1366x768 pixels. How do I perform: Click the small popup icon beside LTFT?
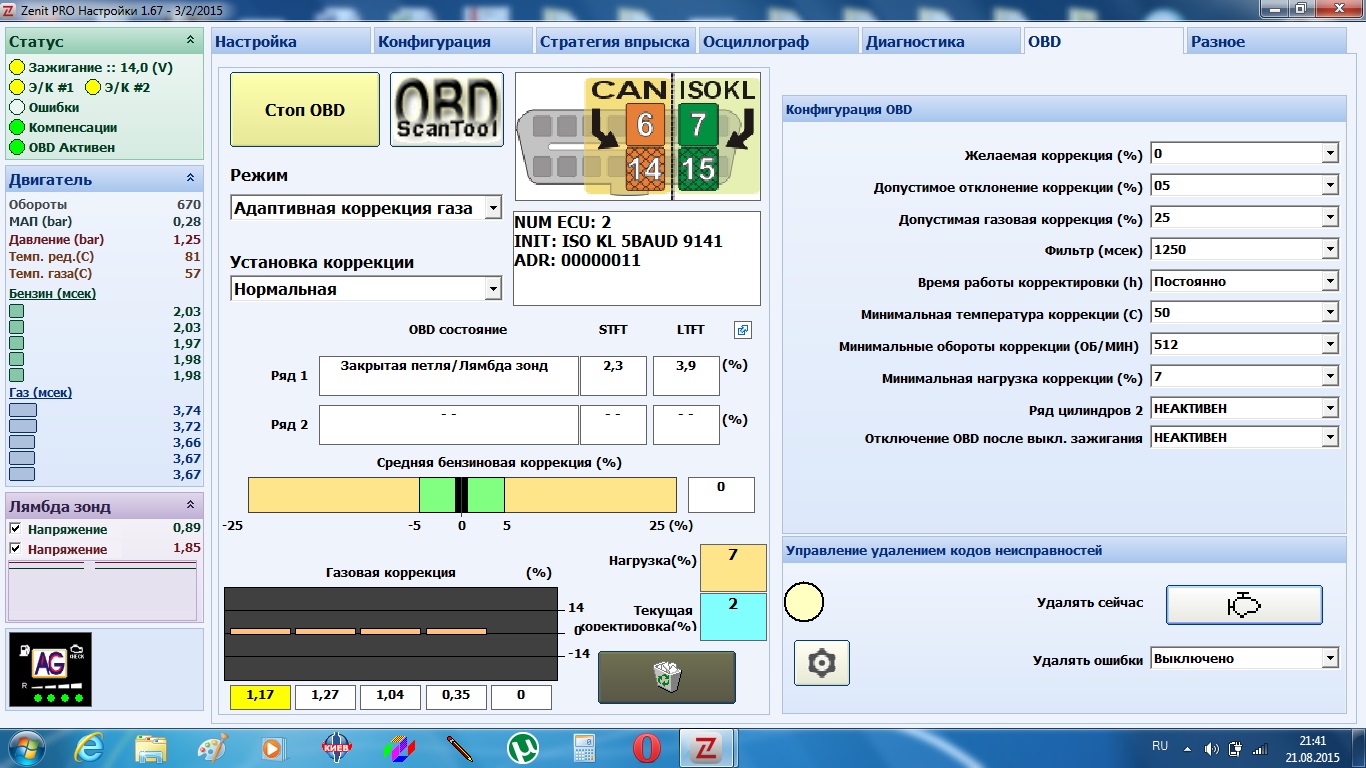742,330
